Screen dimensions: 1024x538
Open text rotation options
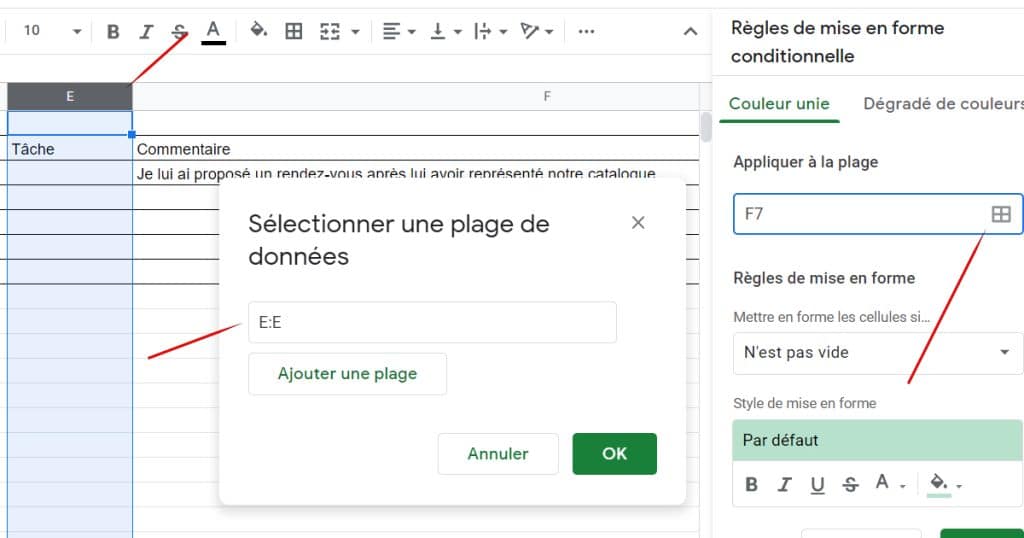[529, 31]
